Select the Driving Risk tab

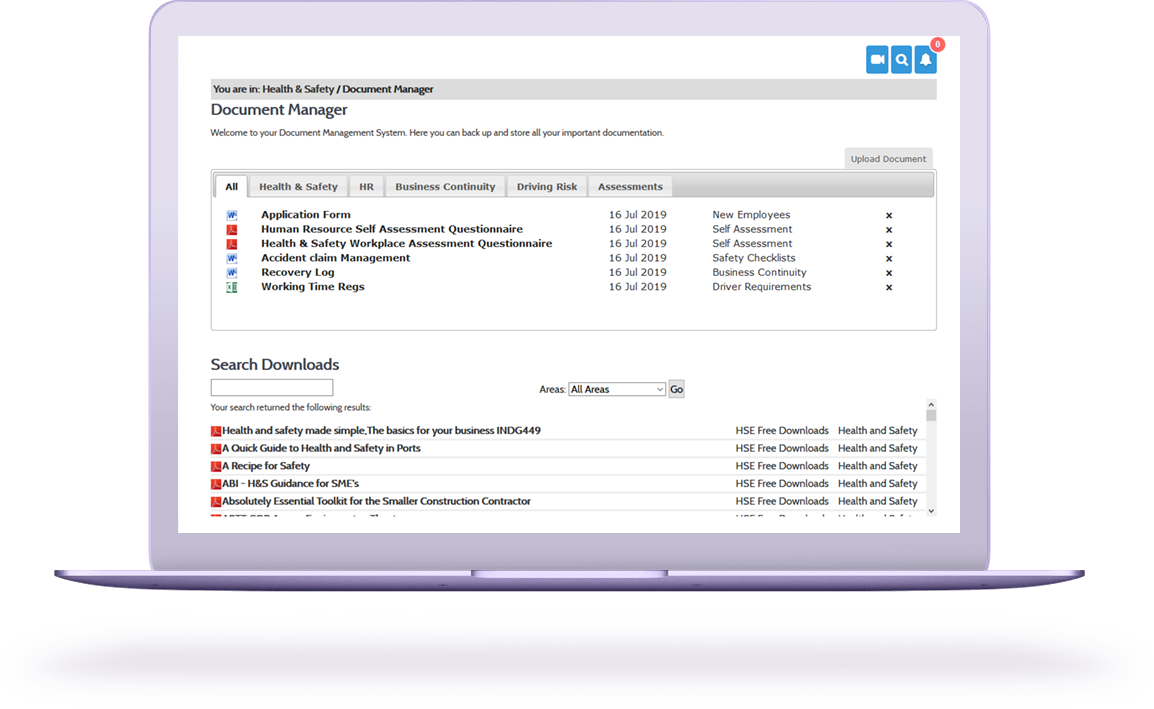tap(547, 187)
